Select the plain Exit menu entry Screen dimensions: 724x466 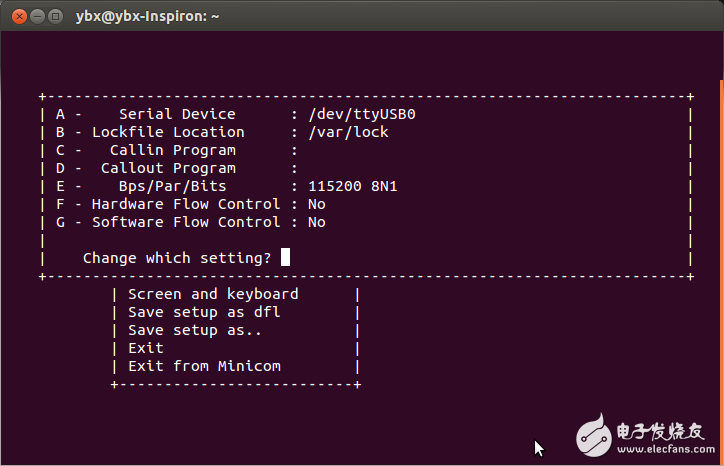[x=146, y=348]
